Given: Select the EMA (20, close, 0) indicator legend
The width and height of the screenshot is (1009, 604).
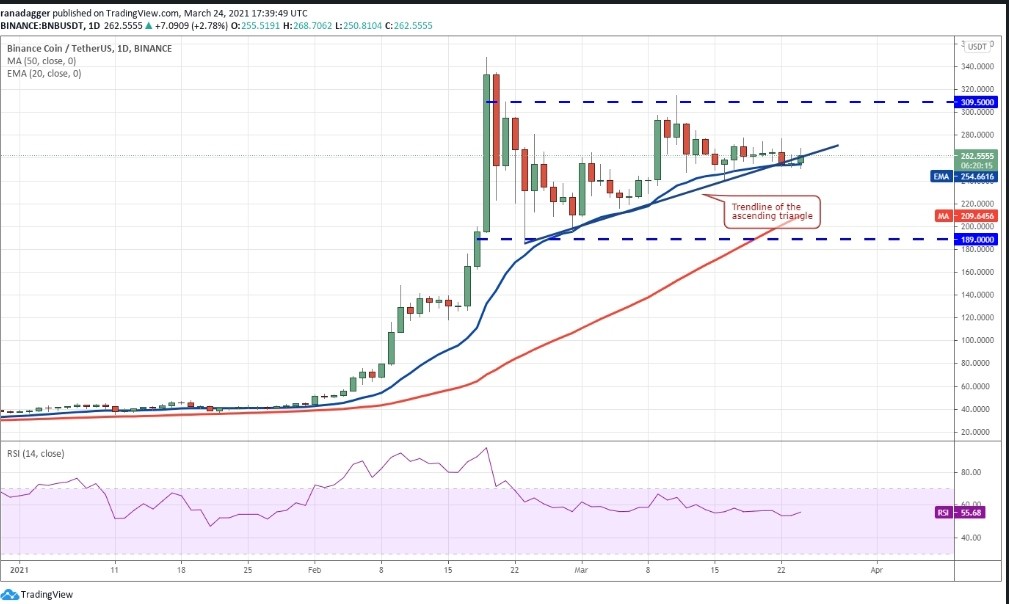Looking at the screenshot, I should coord(44,73).
